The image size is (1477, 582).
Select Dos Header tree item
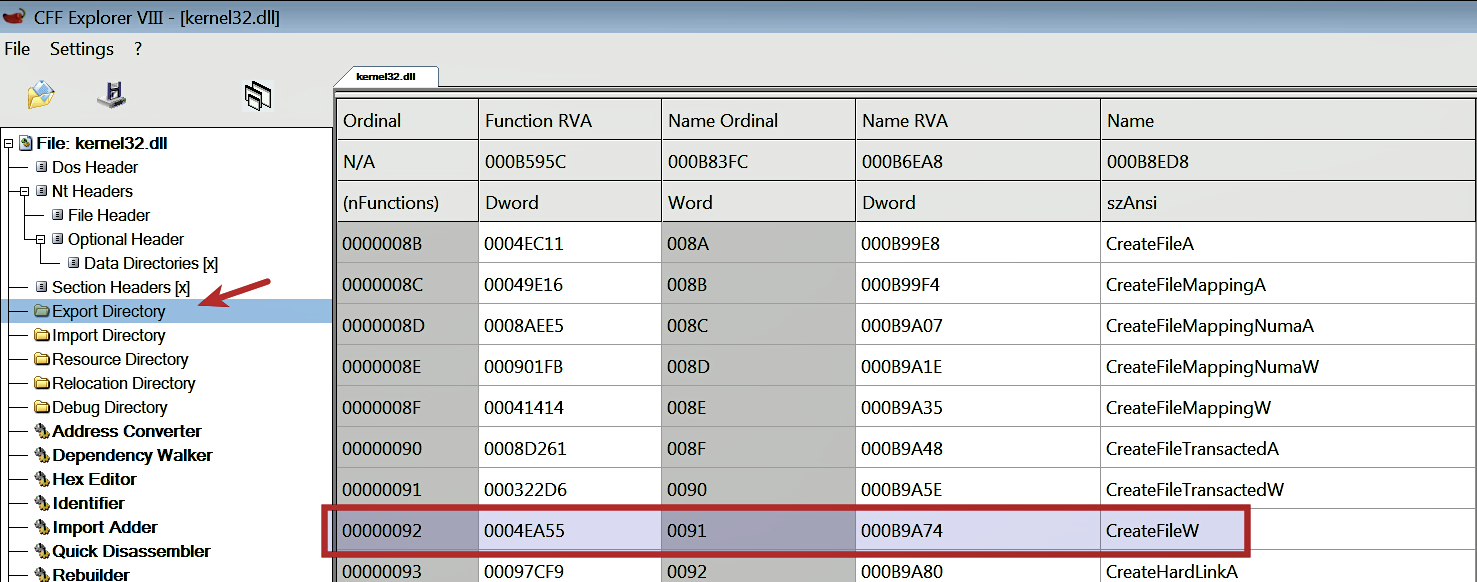coord(95,167)
